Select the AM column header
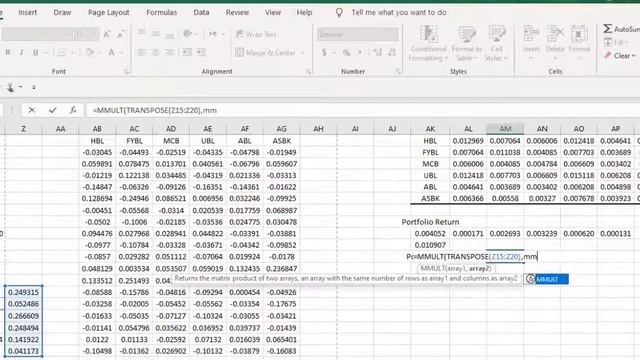Viewport: 640px width, 360px height. (505, 129)
